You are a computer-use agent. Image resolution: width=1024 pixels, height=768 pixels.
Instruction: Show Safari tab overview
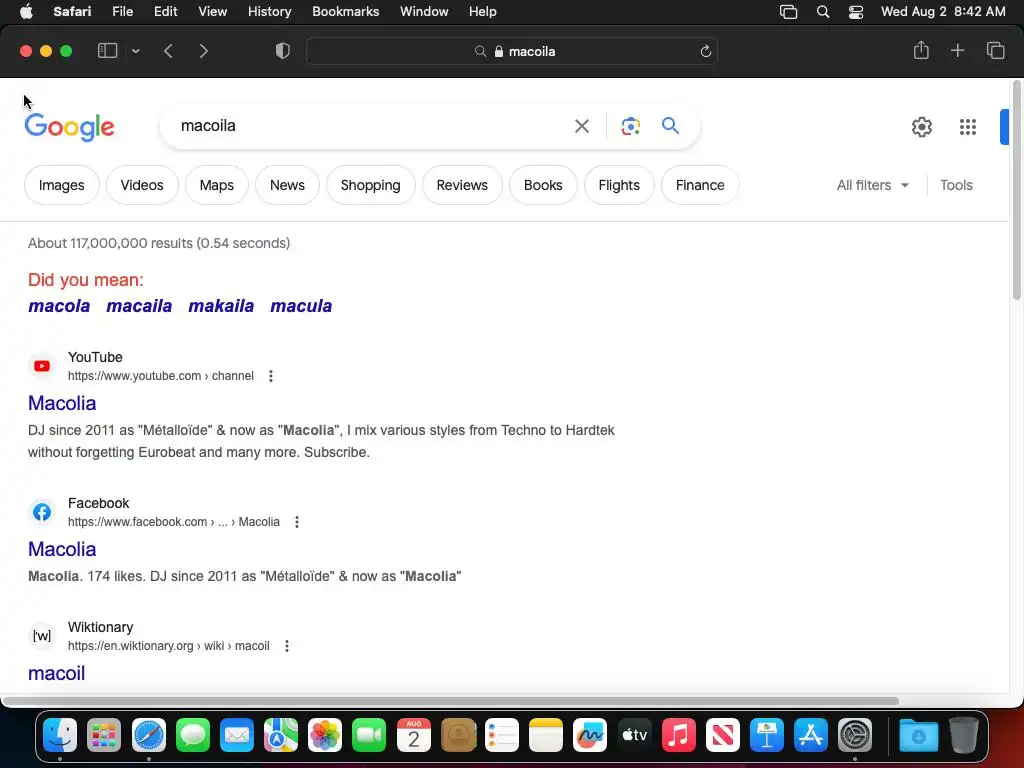[x=995, y=50]
